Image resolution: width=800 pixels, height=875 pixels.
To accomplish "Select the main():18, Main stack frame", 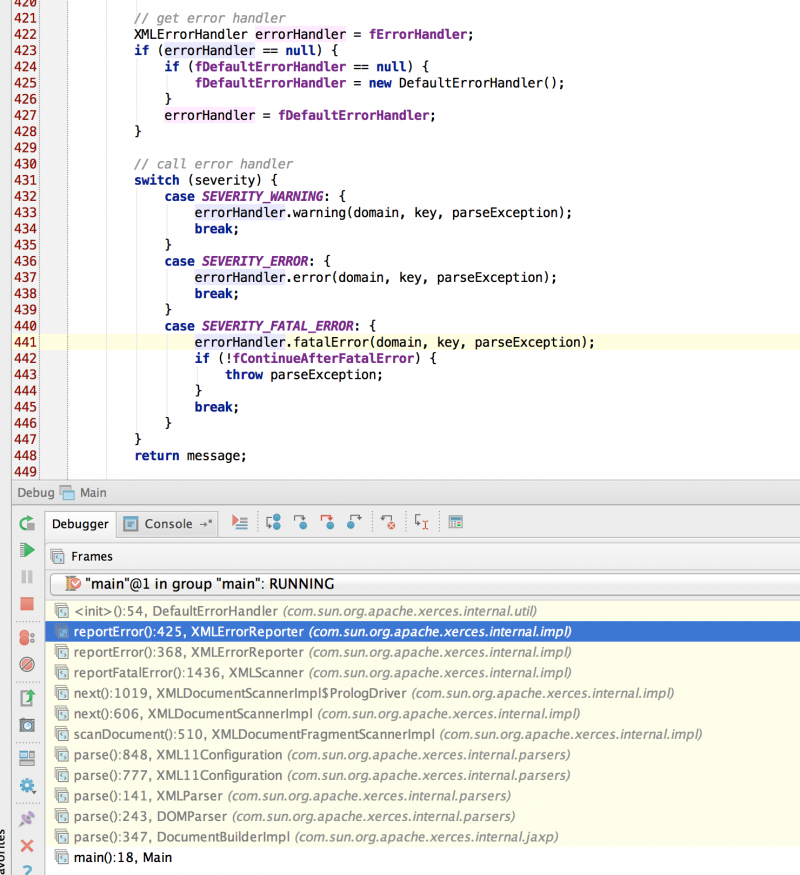I will pos(122,857).
